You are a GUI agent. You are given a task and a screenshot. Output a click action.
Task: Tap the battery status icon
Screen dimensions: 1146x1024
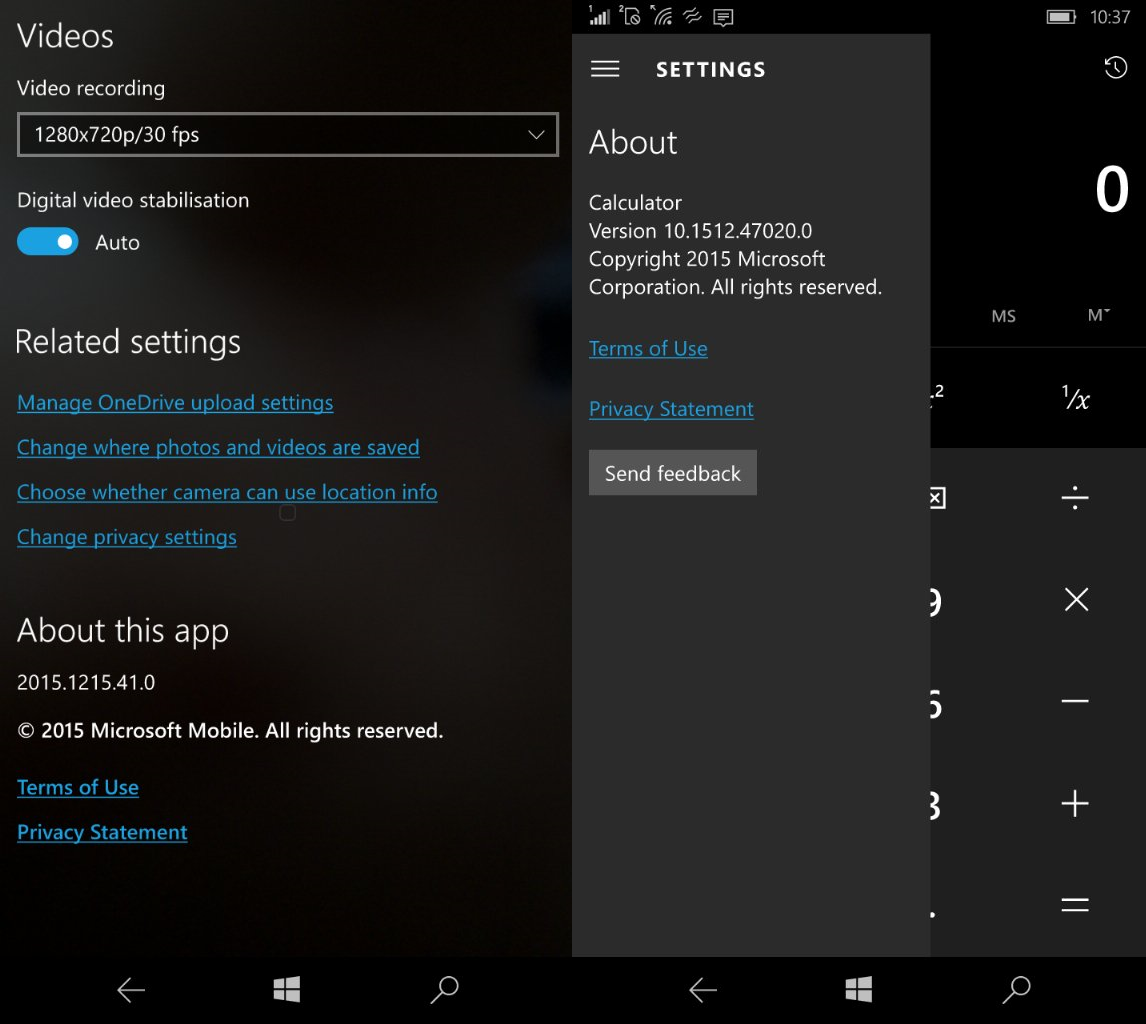click(x=1060, y=17)
